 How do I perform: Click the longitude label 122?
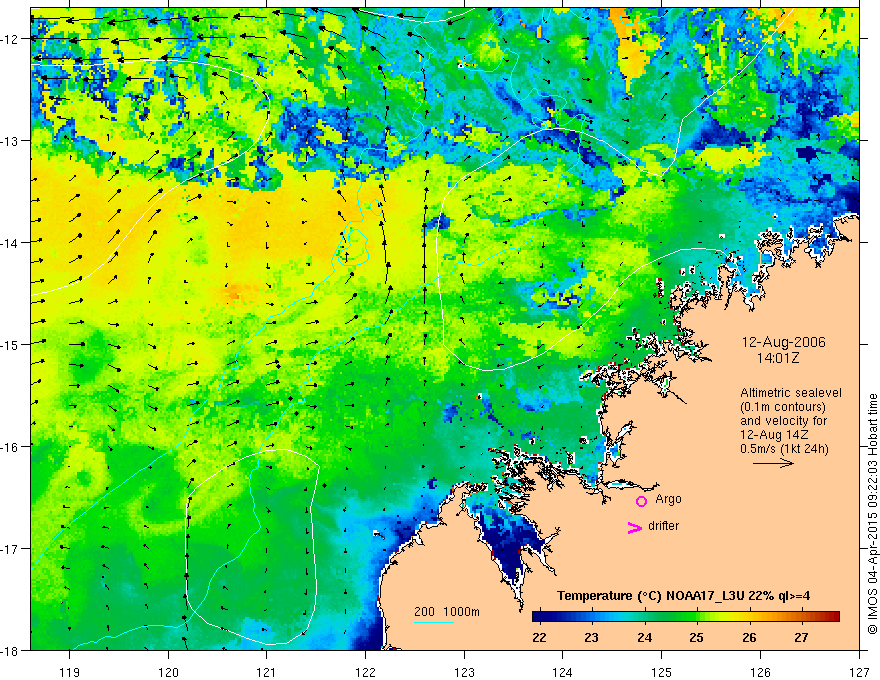click(365, 672)
